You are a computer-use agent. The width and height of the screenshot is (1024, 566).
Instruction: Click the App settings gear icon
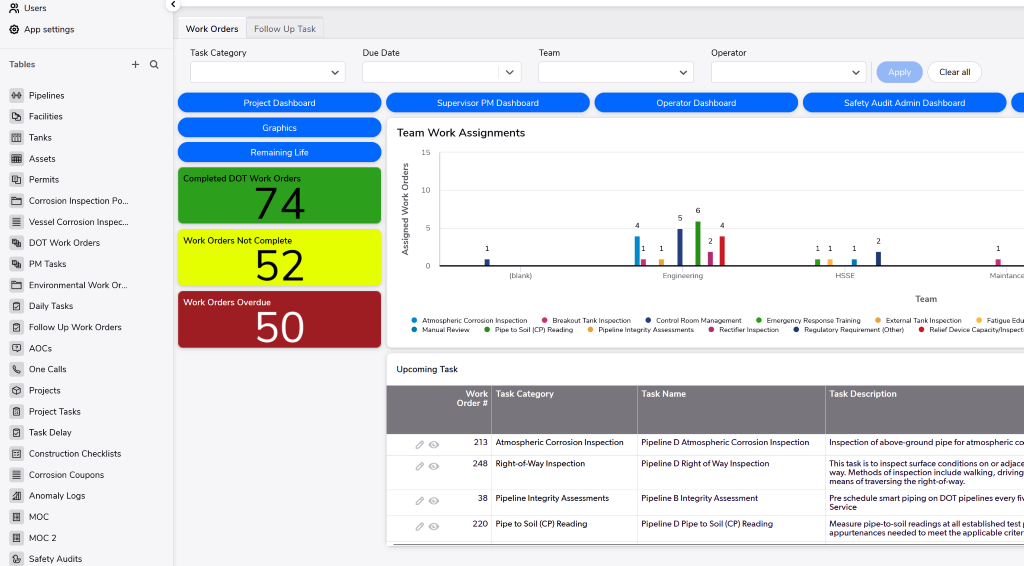point(14,29)
